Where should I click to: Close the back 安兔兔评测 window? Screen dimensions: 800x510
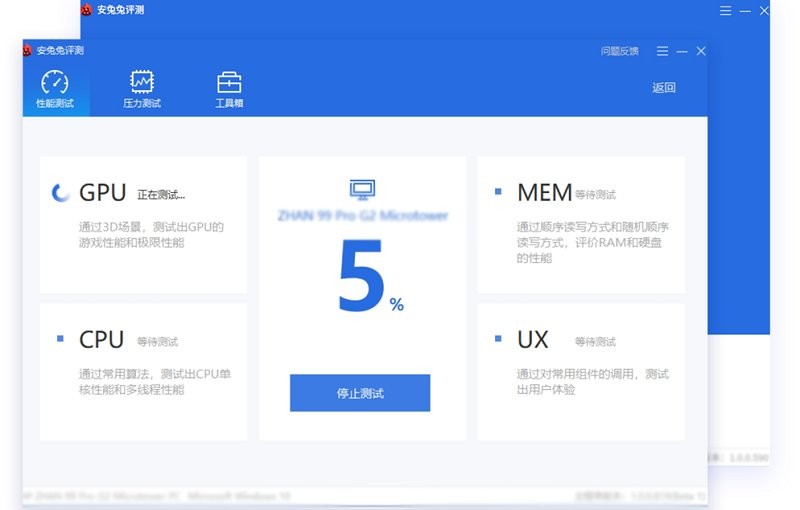point(764,11)
